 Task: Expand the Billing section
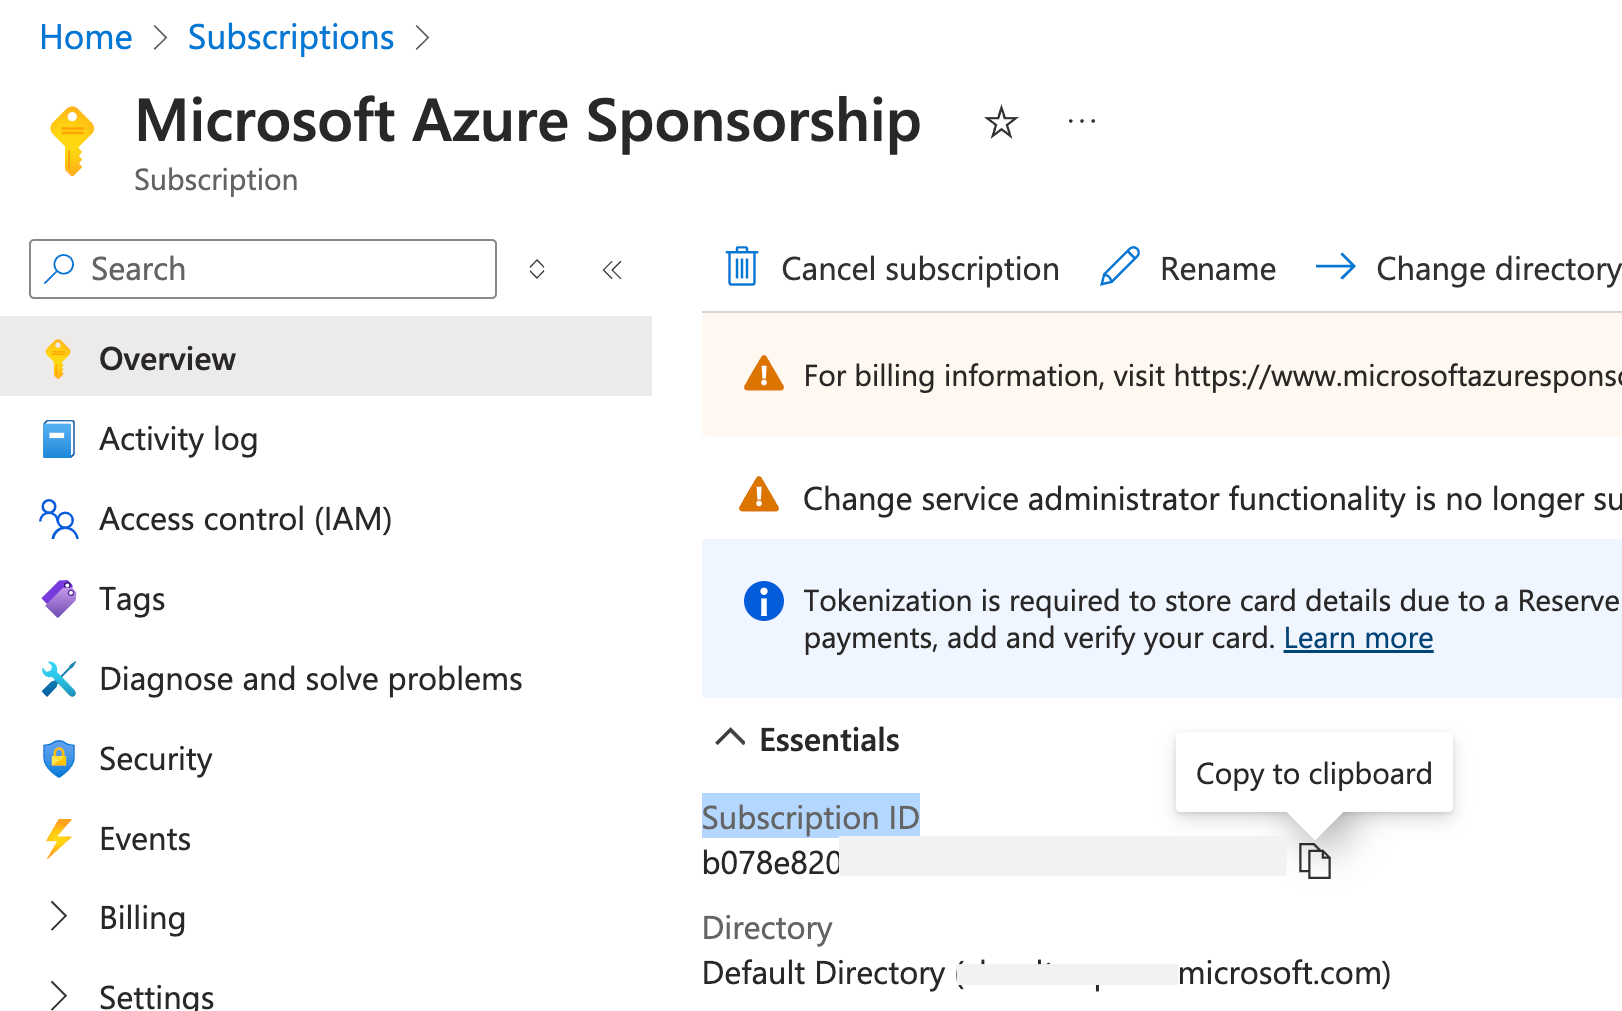59,917
